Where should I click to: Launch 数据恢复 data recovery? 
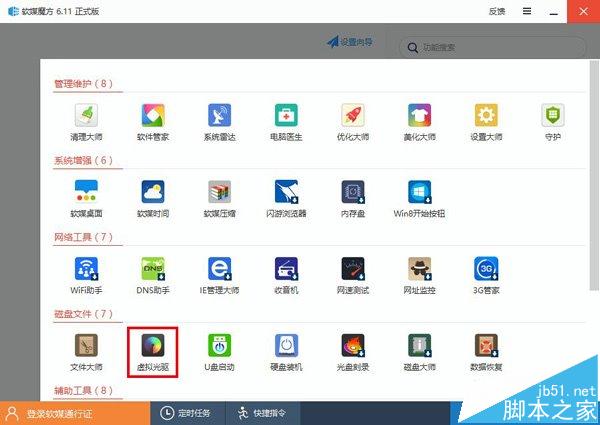coord(486,353)
